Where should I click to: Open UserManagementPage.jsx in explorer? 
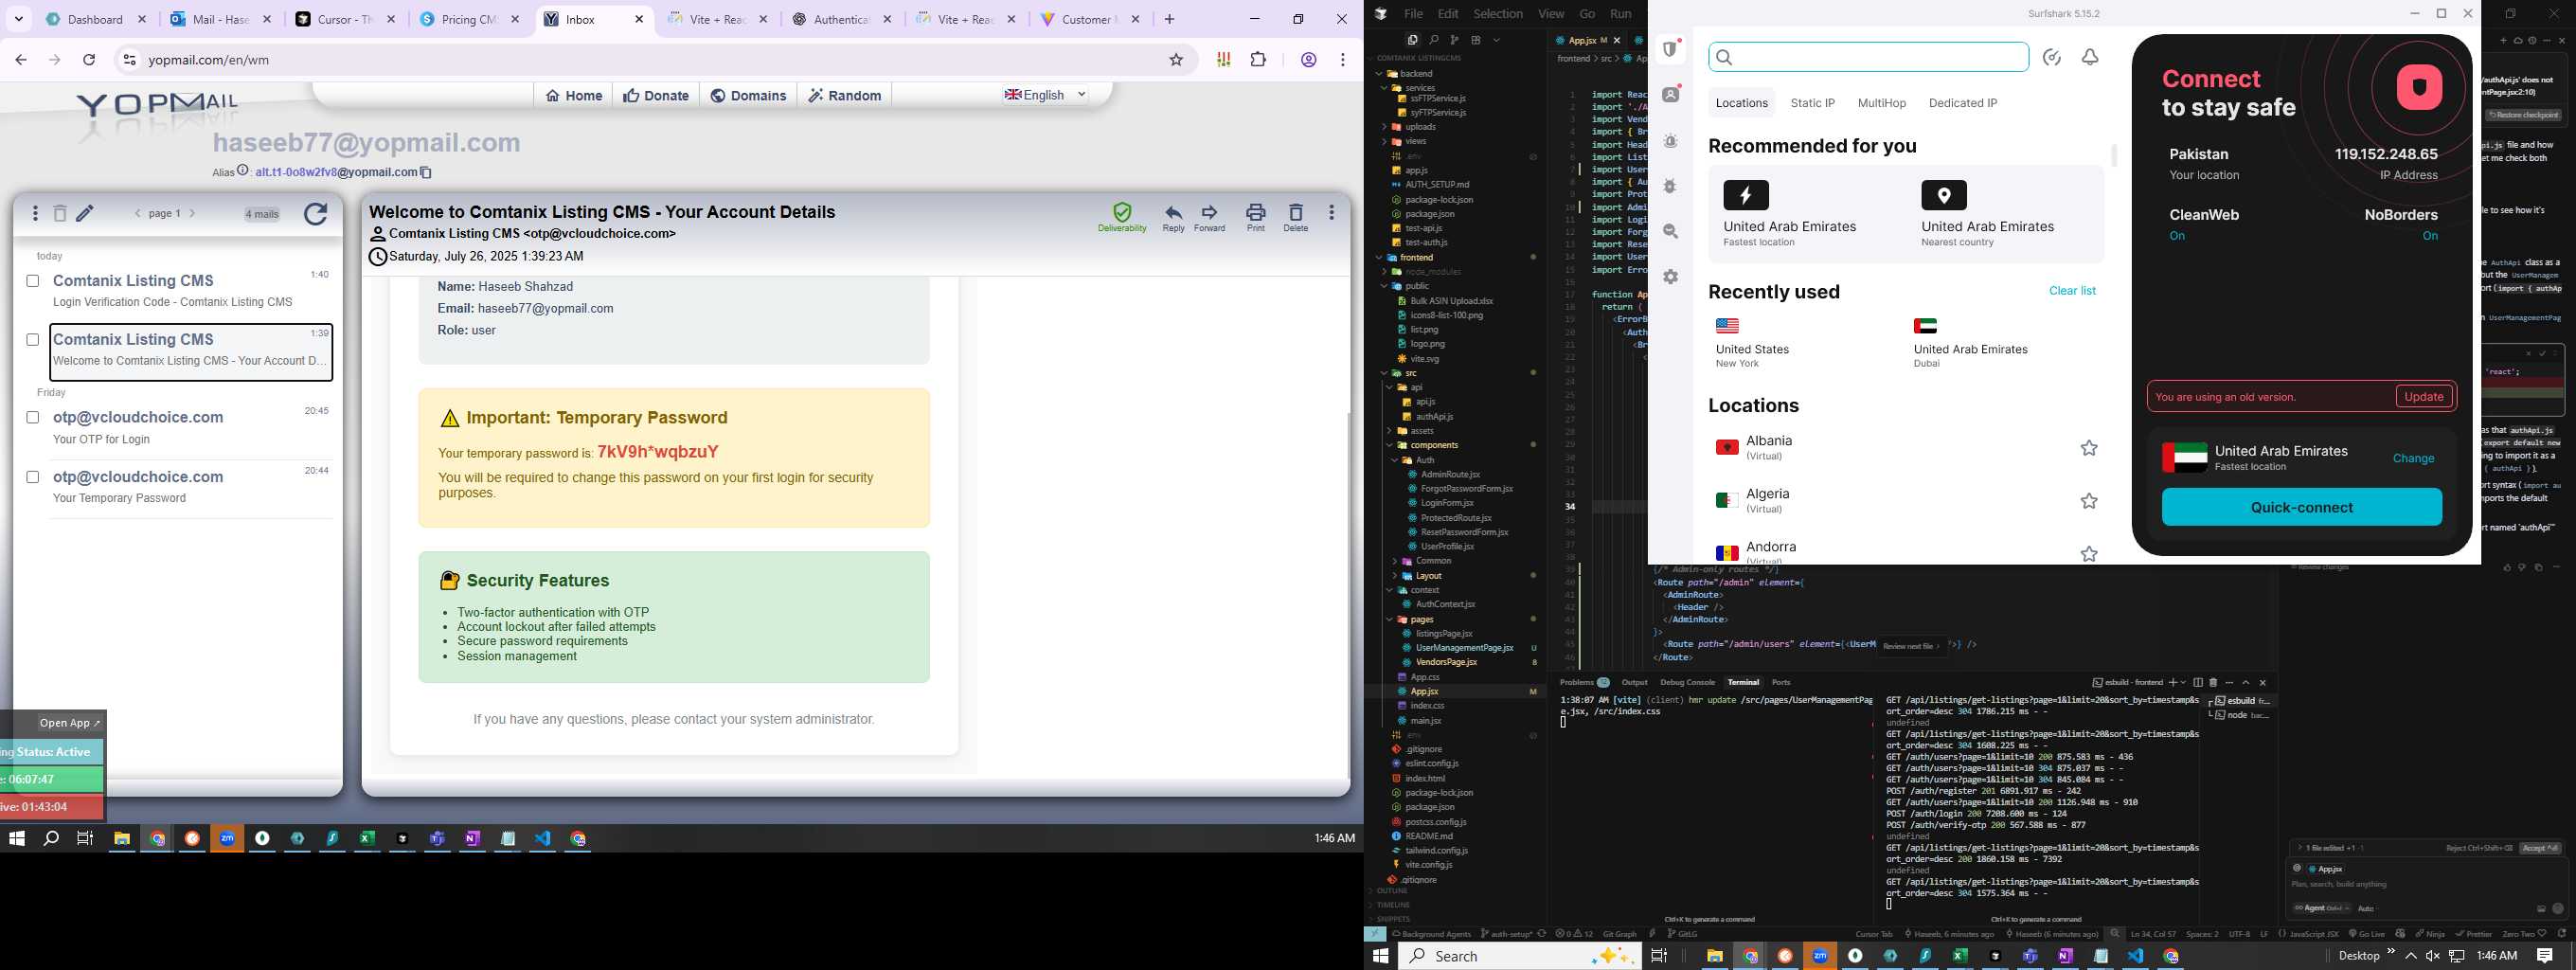tap(1464, 648)
